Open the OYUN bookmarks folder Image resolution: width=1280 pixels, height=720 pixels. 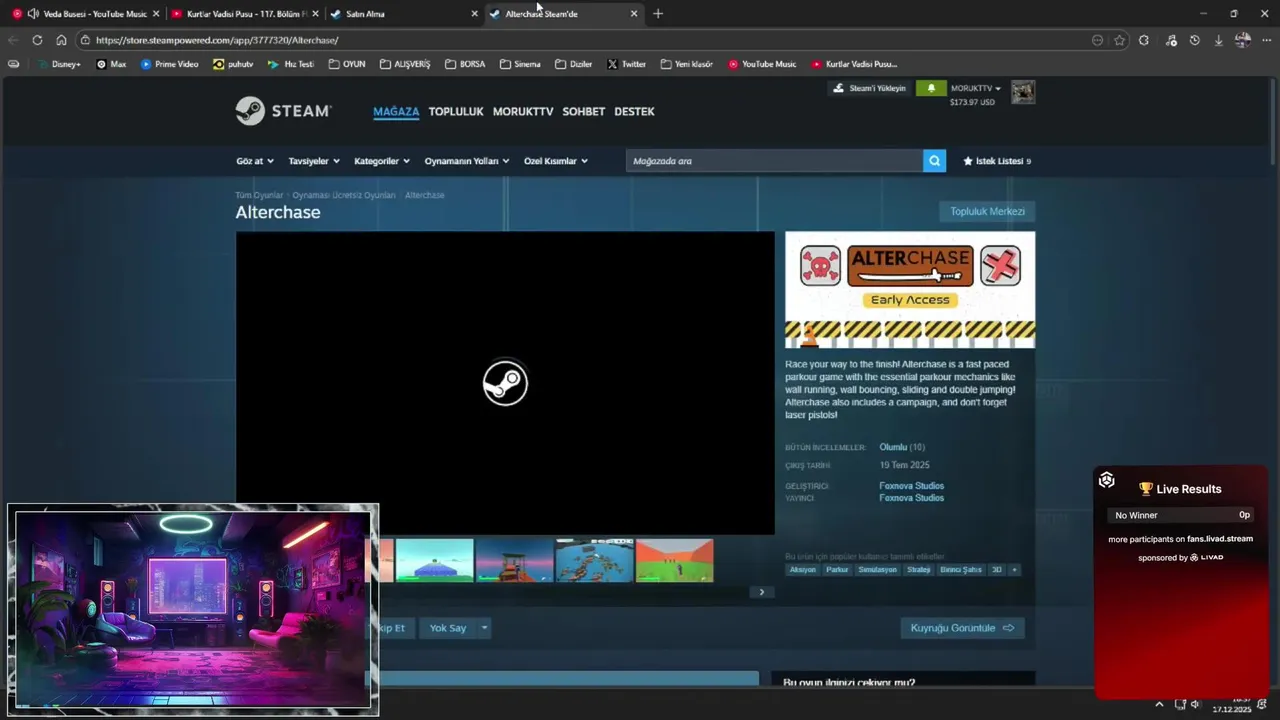[x=346, y=64]
